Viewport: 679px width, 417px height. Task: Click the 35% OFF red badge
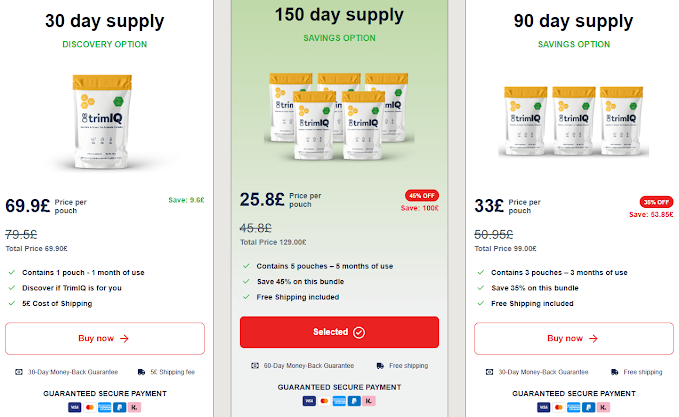coord(653,201)
